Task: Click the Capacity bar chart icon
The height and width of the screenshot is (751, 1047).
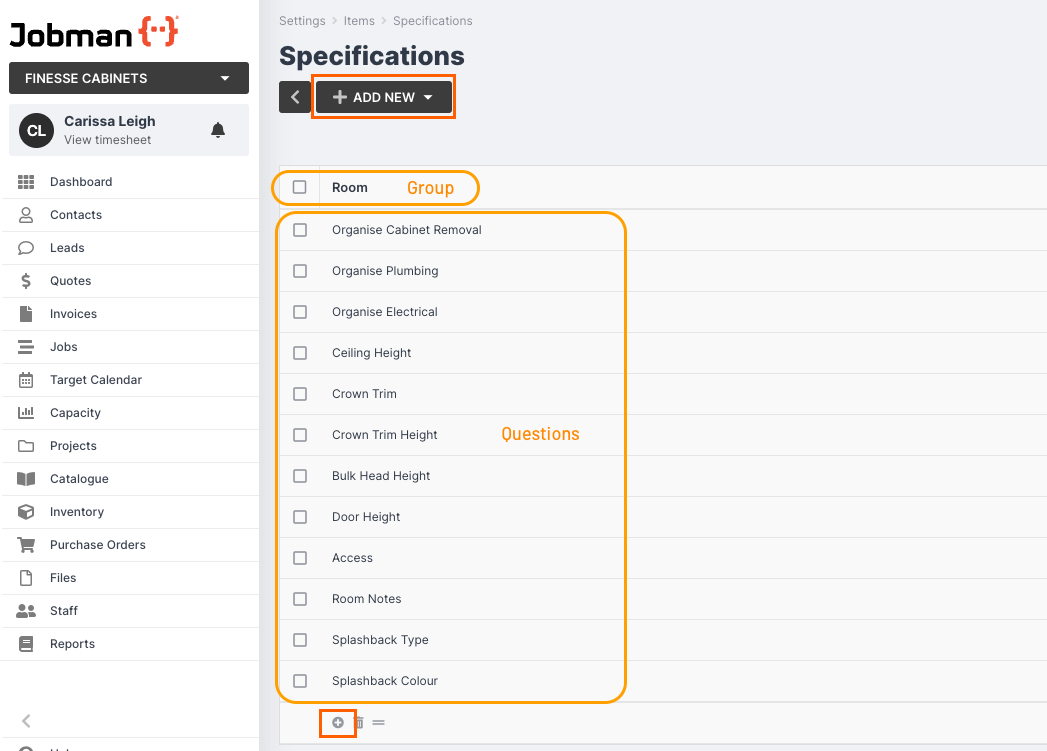Action: pos(26,413)
